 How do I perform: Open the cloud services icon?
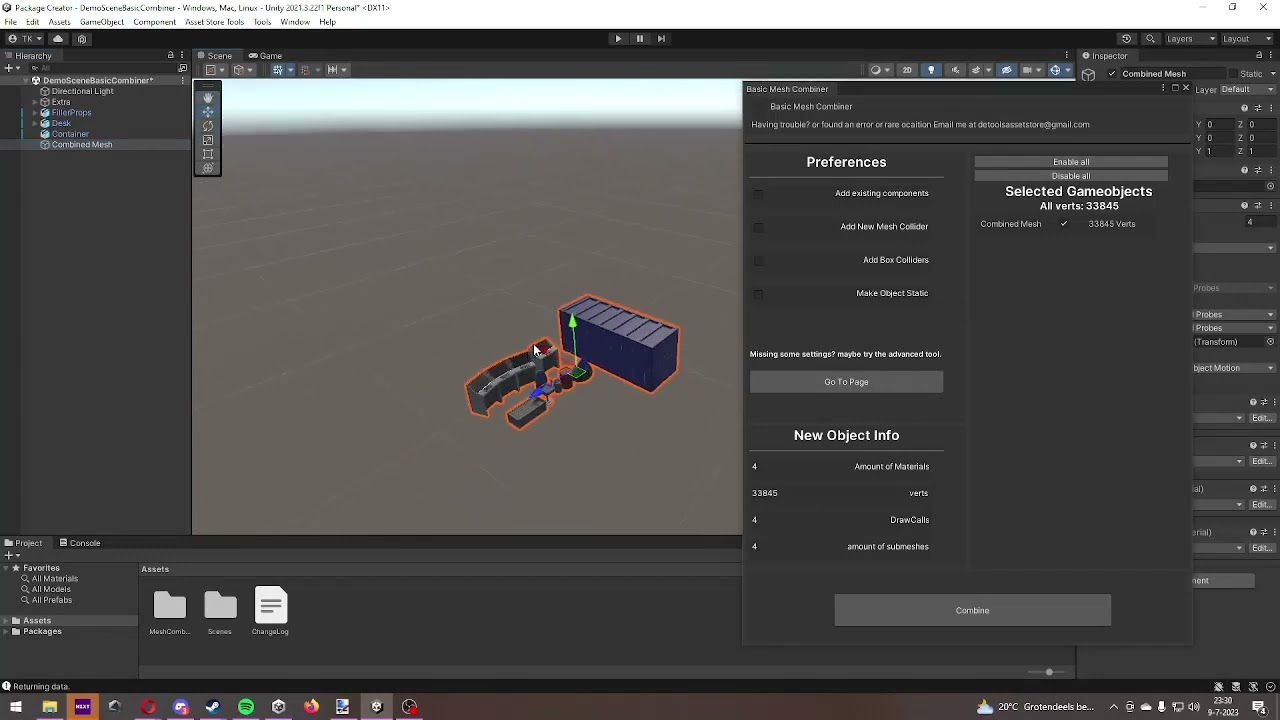point(58,39)
